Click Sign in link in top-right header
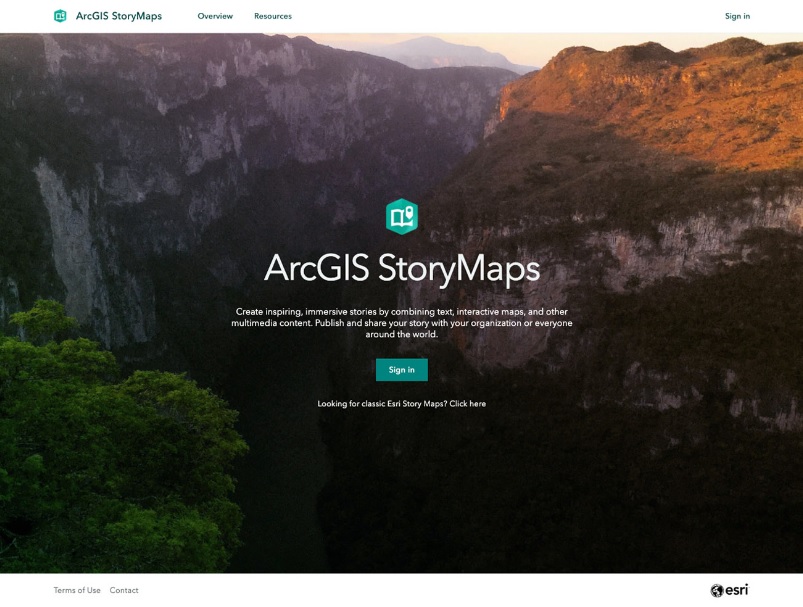This screenshot has height=607, width=803. tap(737, 16)
